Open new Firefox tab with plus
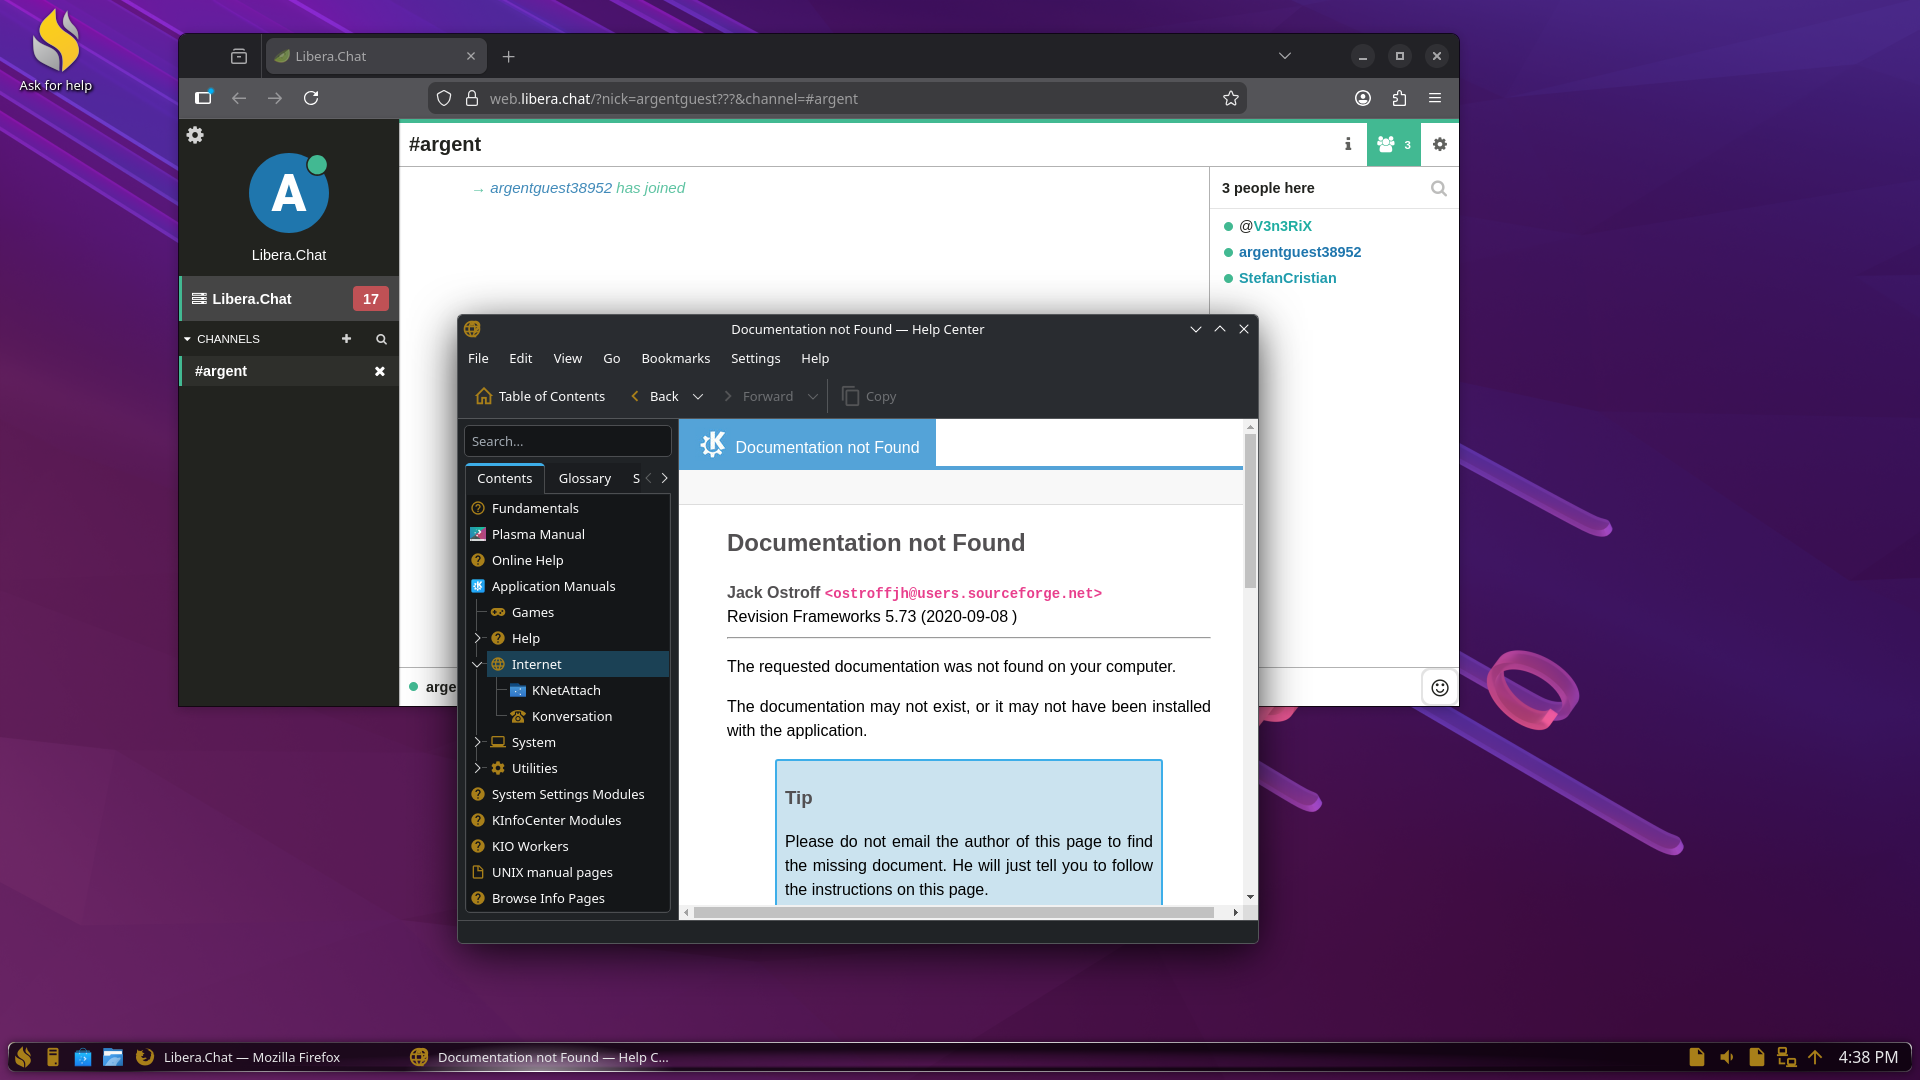1920x1080 pixels. point(509,56)
